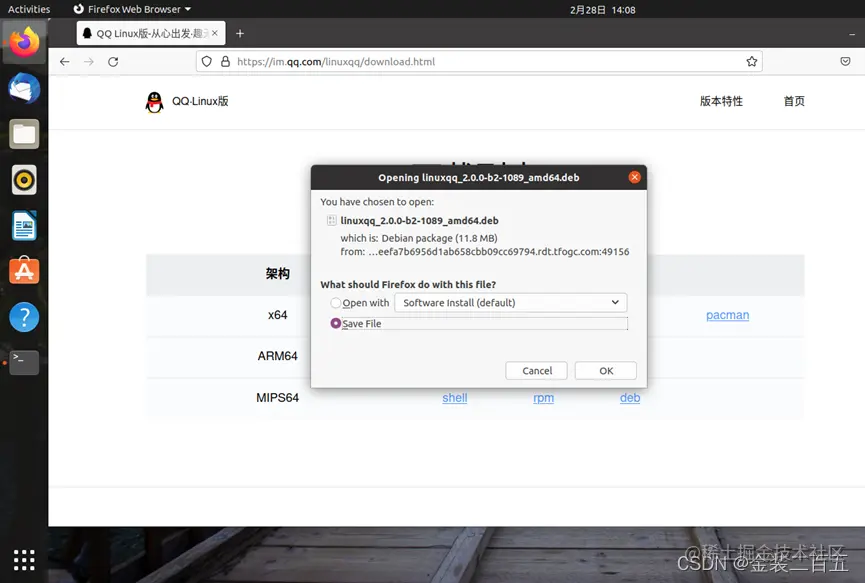Viewport: 865px width, 583px height.
Task: Launch Thunderbird mail from the dock
Action: tap(24, 88)
